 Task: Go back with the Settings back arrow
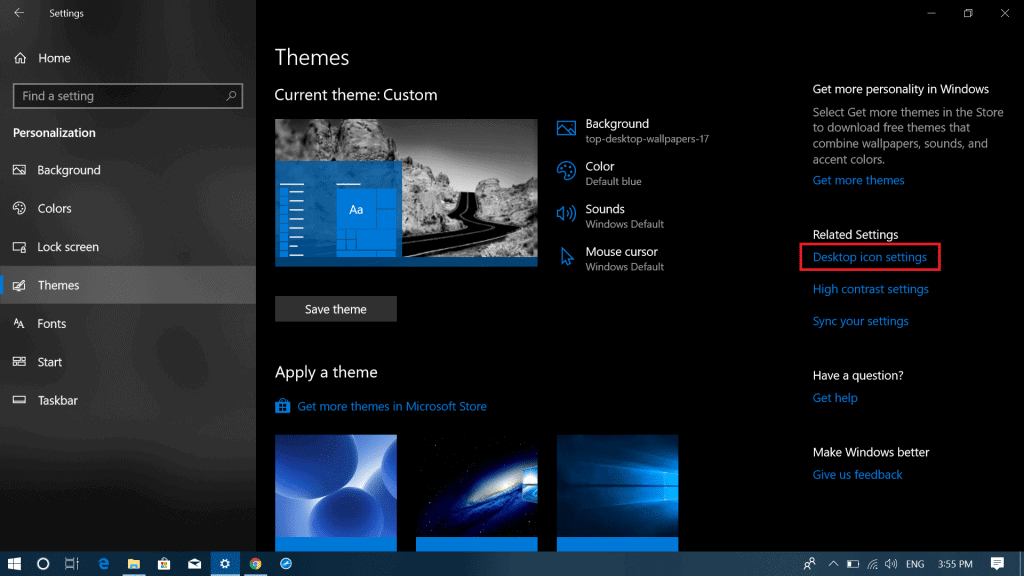pos(19,13)
